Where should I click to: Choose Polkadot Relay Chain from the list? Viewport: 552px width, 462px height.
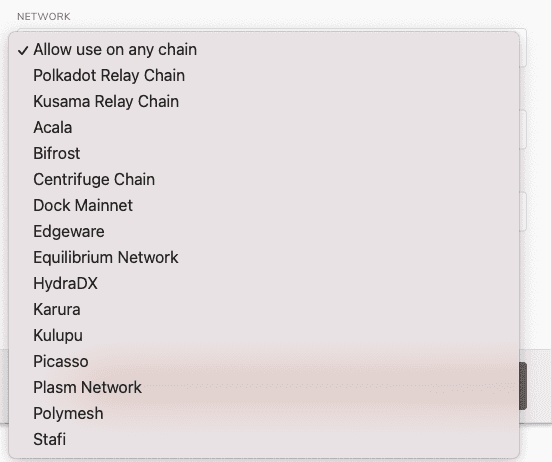264,76
